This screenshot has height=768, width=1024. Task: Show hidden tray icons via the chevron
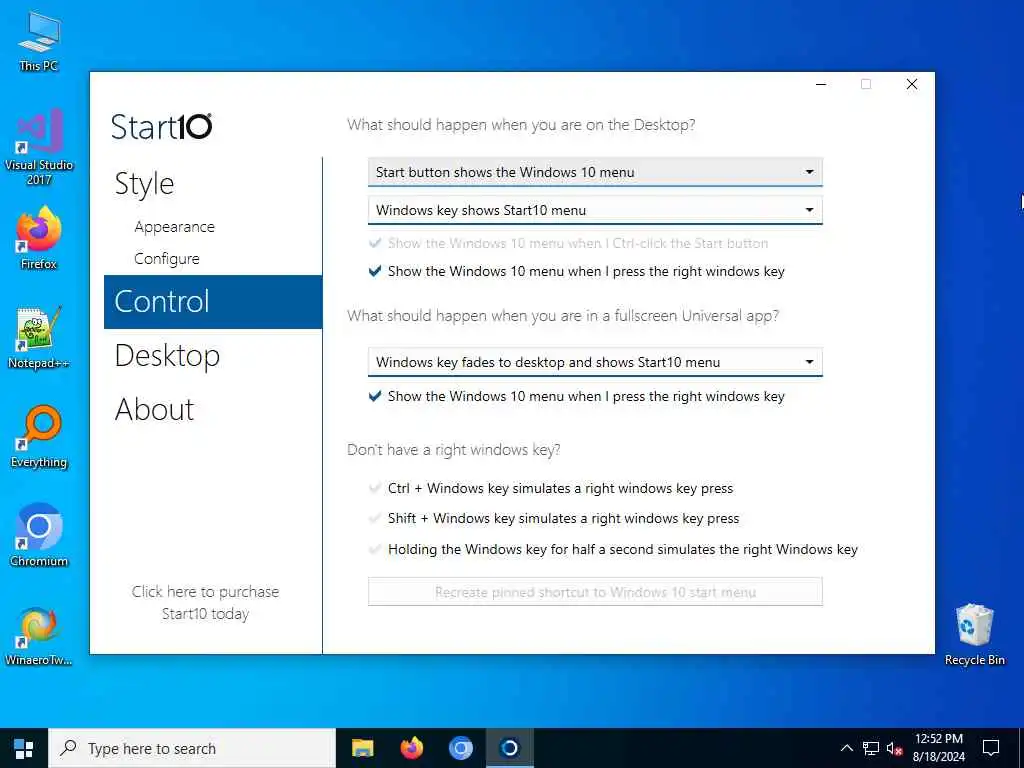tap(846, 748)
